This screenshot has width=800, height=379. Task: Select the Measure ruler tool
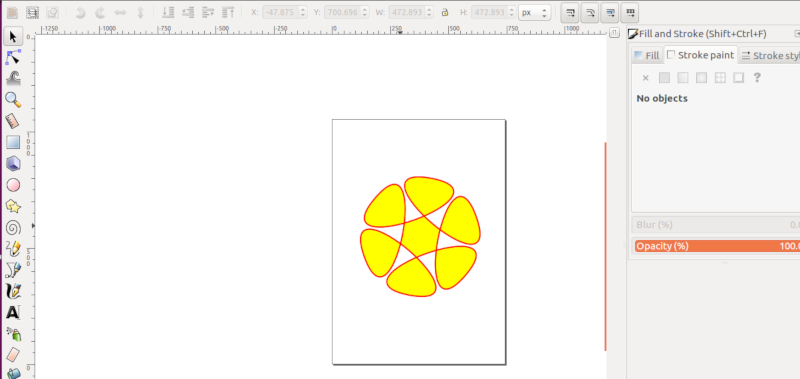click(x=13, y=121)
